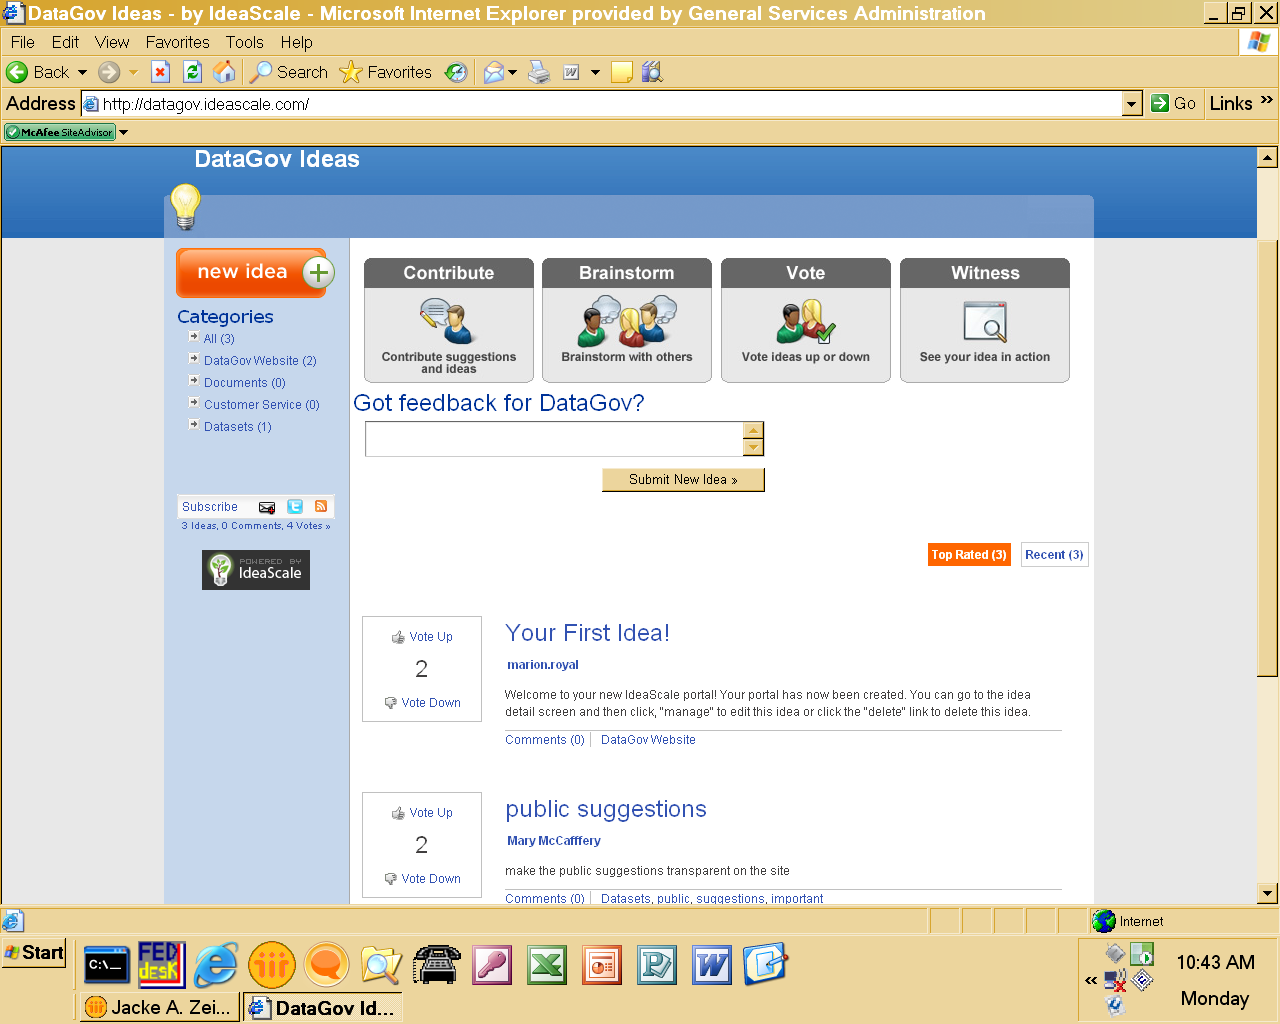Click the Powered by IdeaScale logo
The image size is (1280, 1024).
(x=256, y=570)
